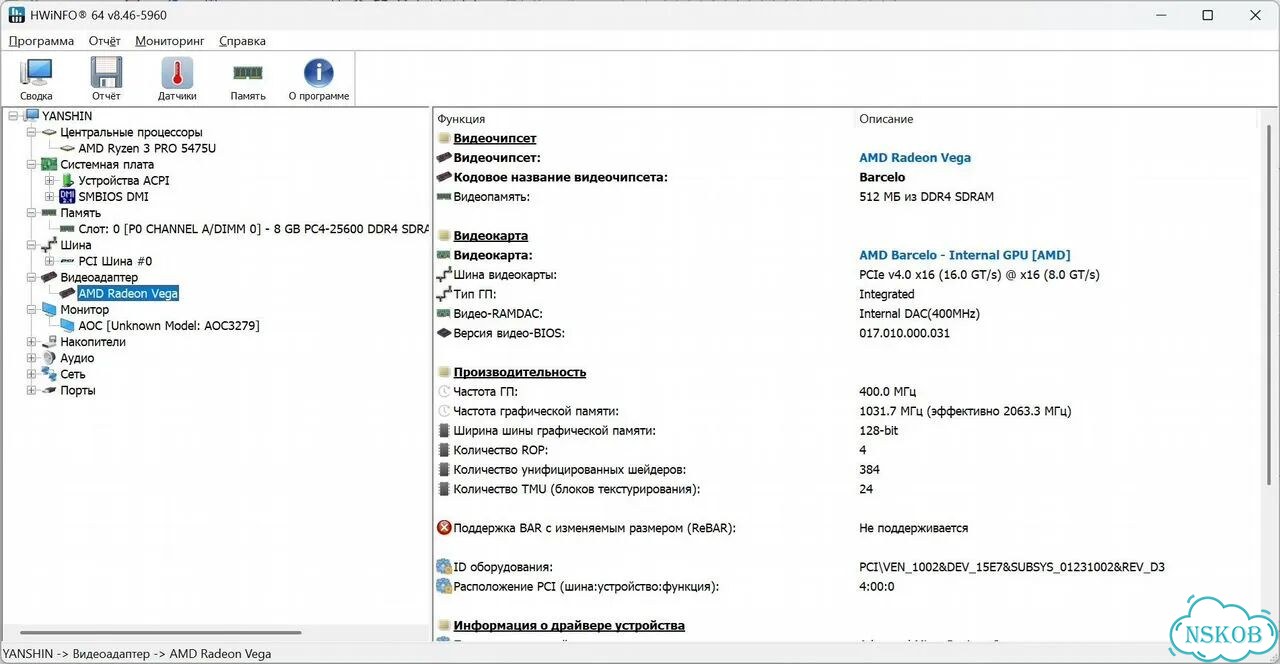Expand the PCI Шина #0 node

click(50, 261)
